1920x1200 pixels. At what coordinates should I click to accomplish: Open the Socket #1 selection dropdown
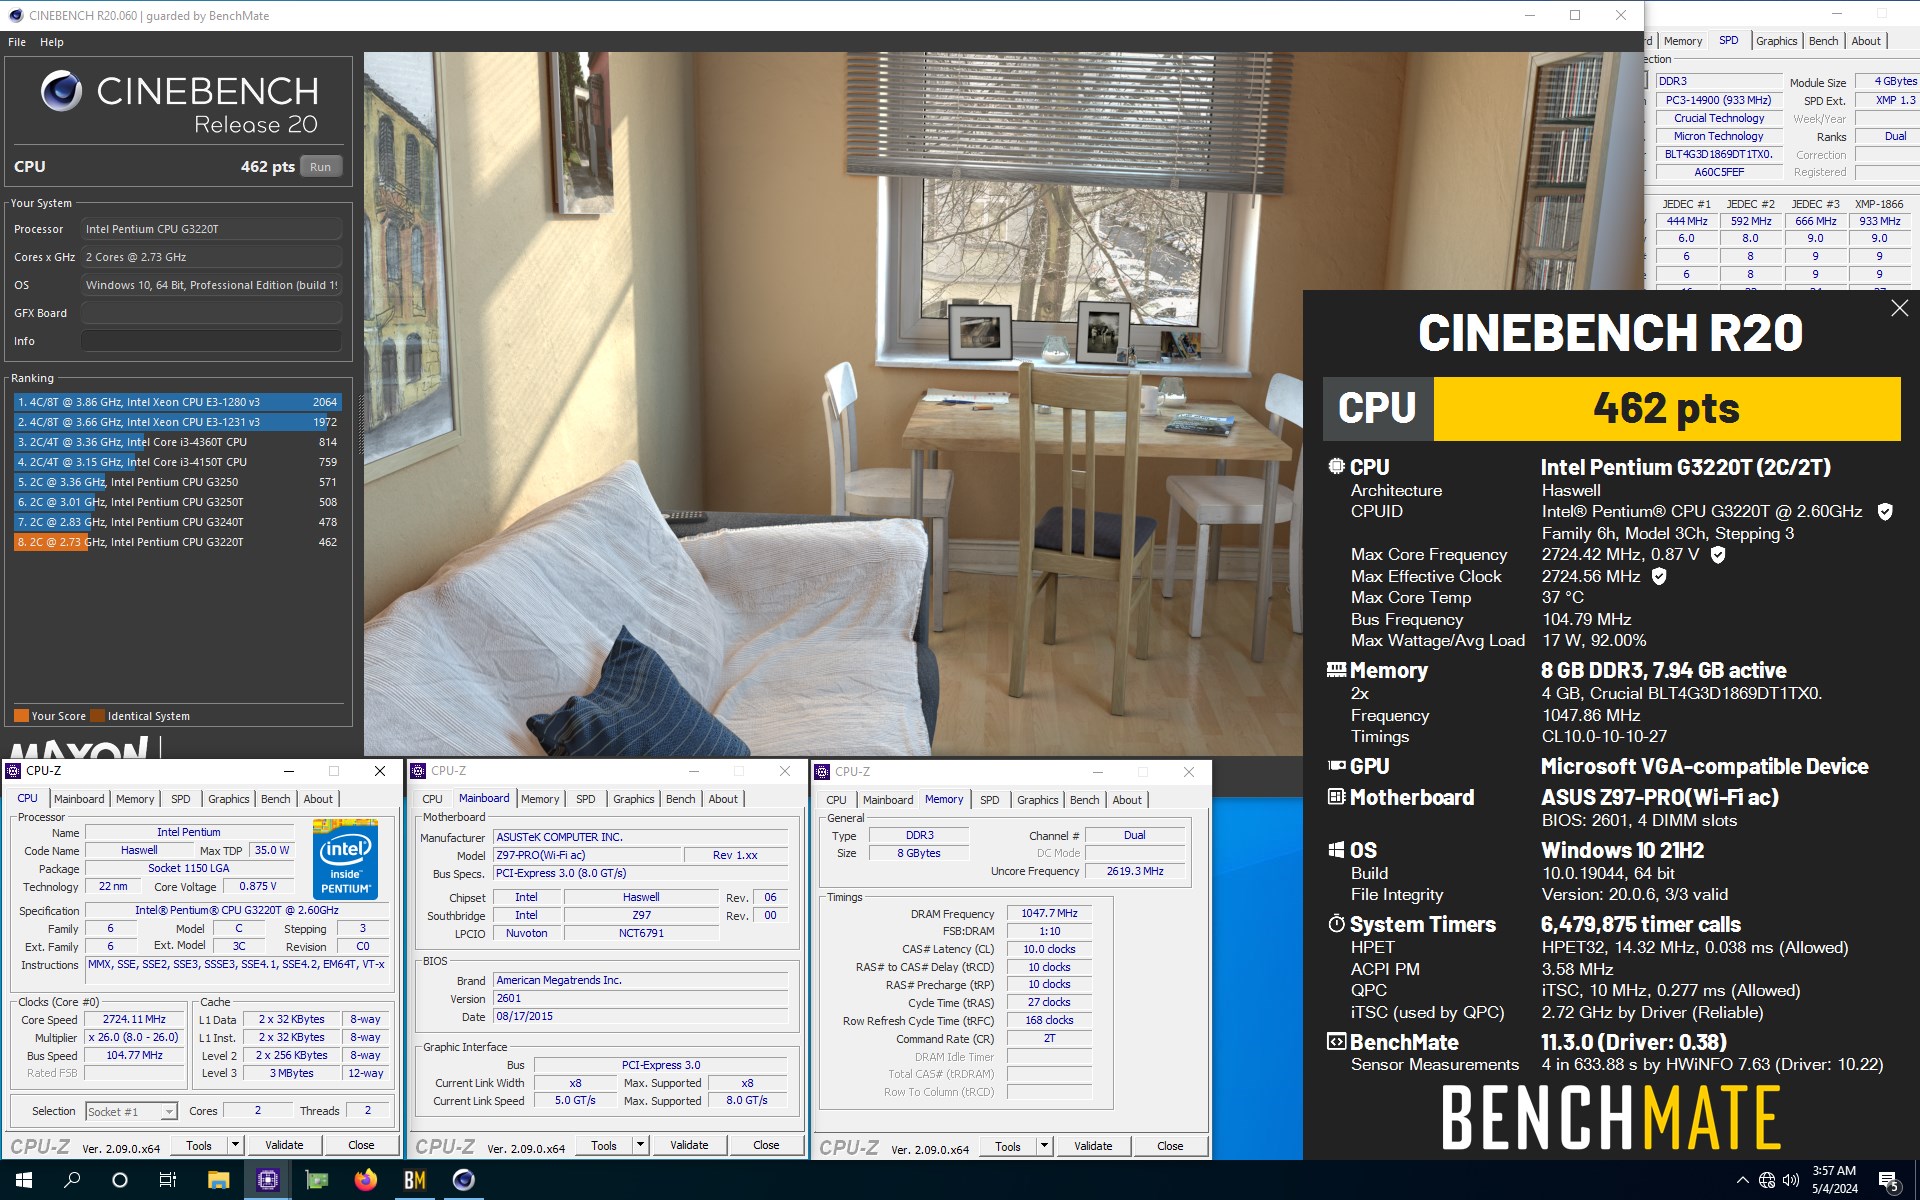pyautogui.click(x=131, y=1112)
